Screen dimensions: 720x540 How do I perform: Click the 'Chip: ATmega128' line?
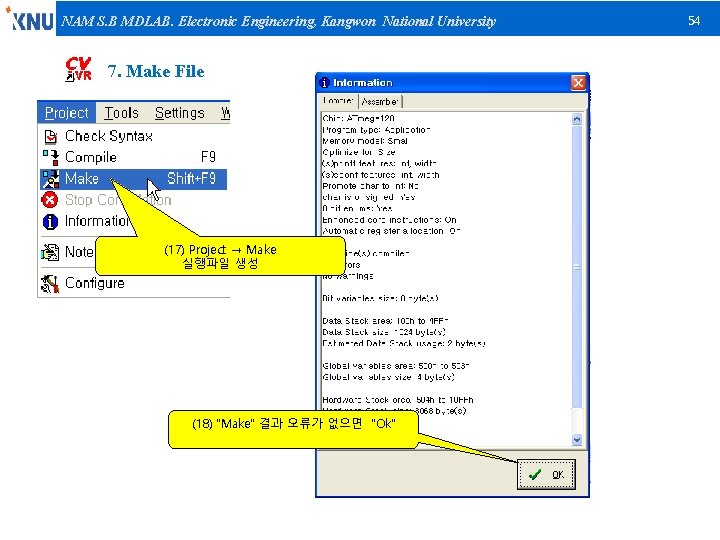click(x=358, y=118)
